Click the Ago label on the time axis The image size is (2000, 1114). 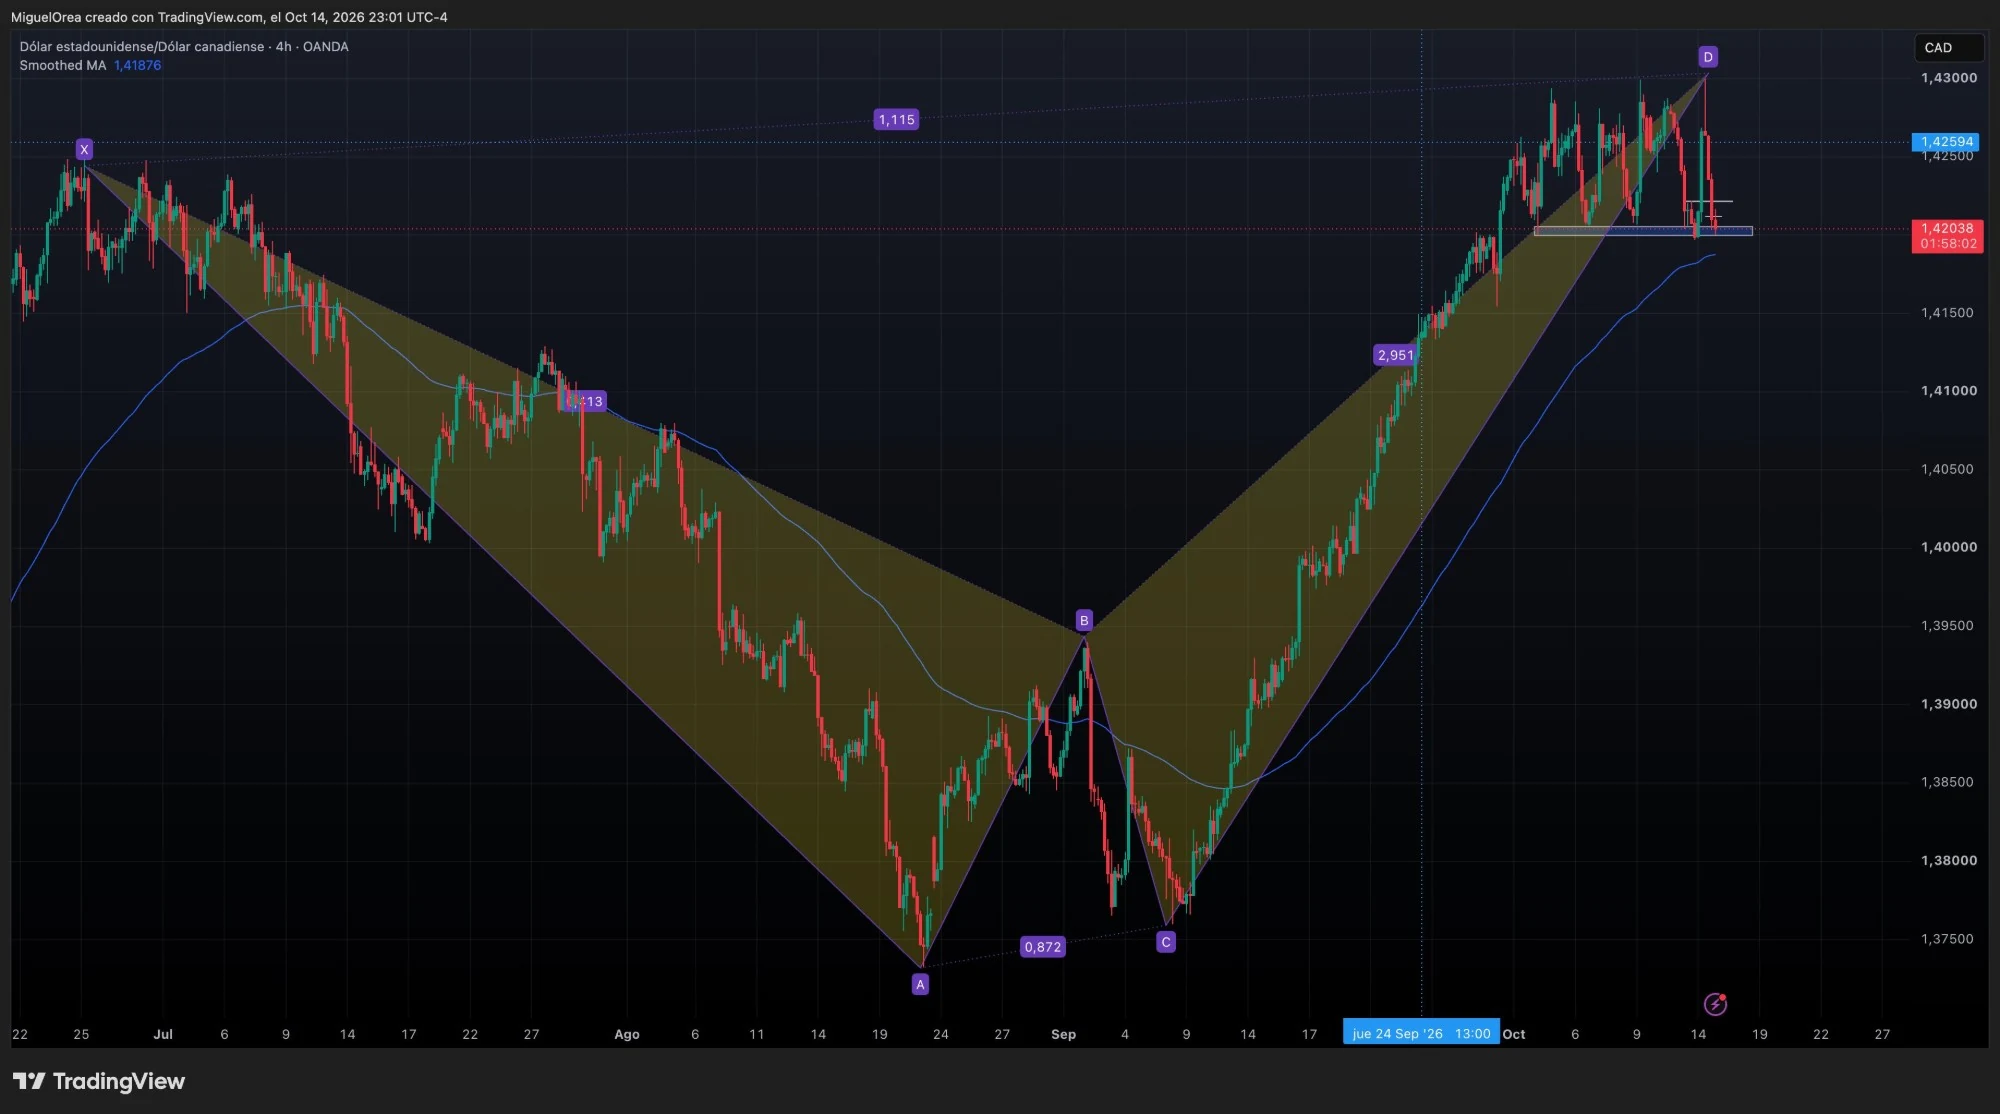pos(626,1034)
